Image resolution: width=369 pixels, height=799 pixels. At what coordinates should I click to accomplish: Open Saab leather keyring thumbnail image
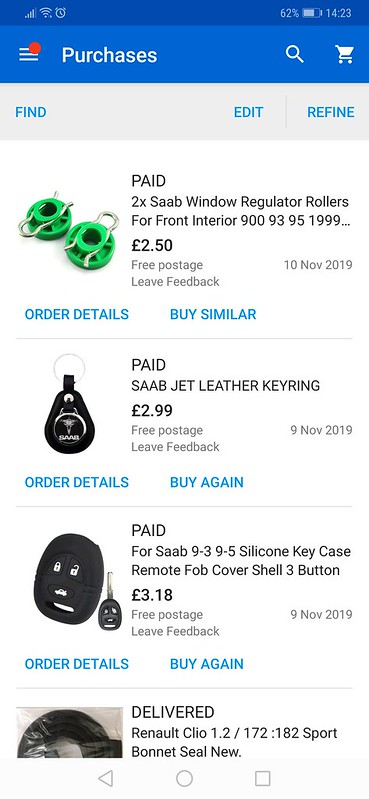[69, 404]
